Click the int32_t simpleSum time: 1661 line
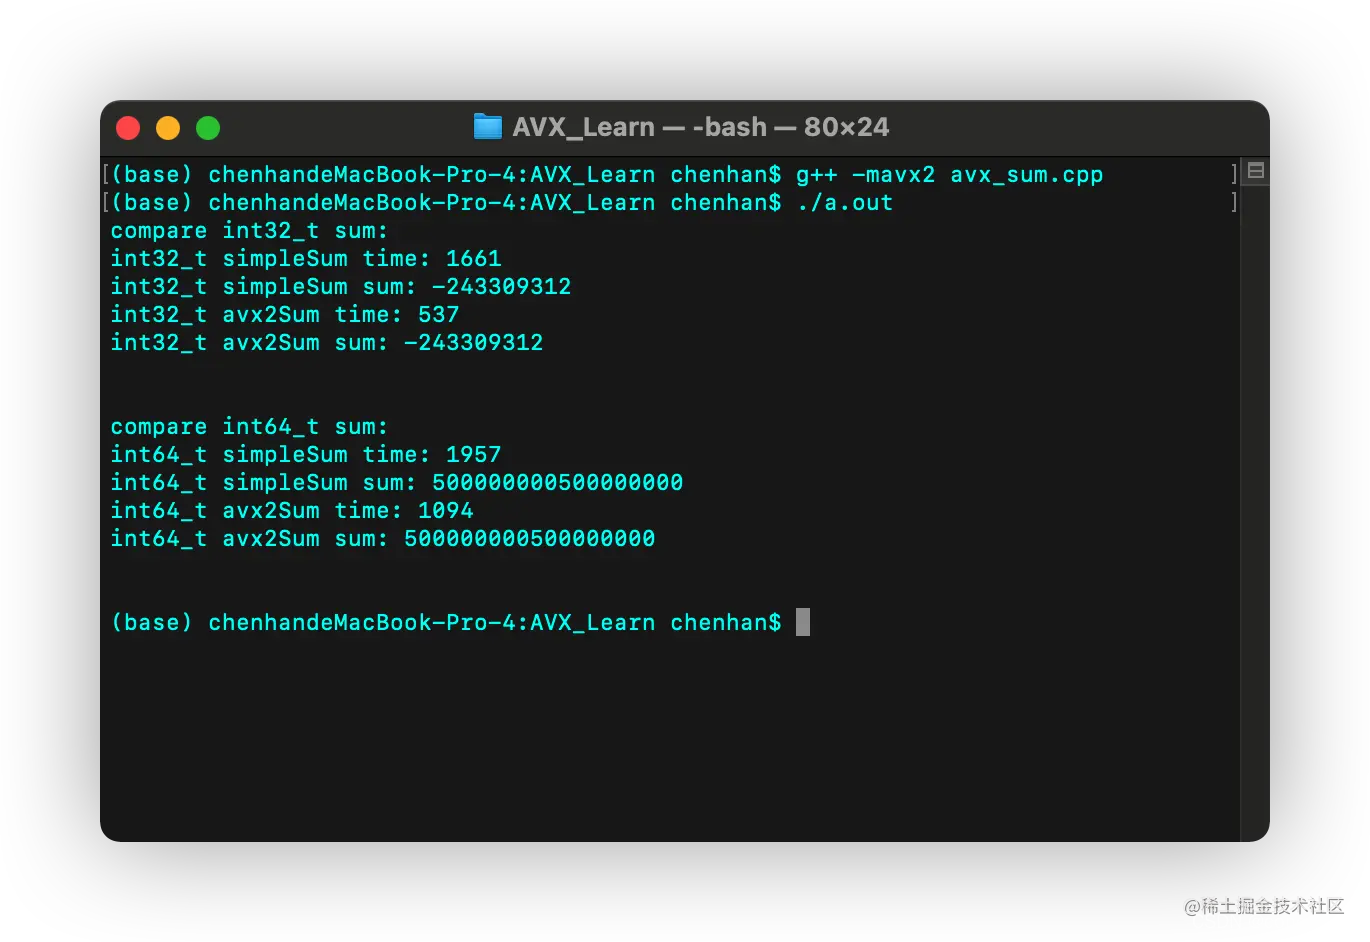Screen dimensions: 1370x942 coord(306,259)
